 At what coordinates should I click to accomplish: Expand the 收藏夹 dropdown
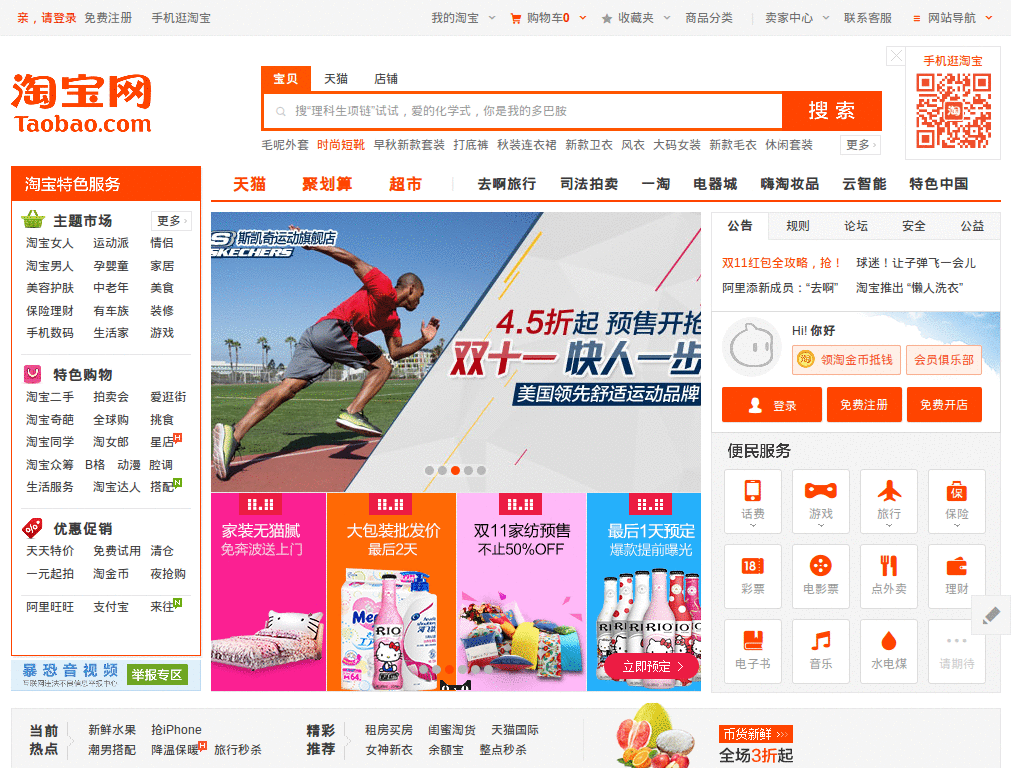[667, 18]
